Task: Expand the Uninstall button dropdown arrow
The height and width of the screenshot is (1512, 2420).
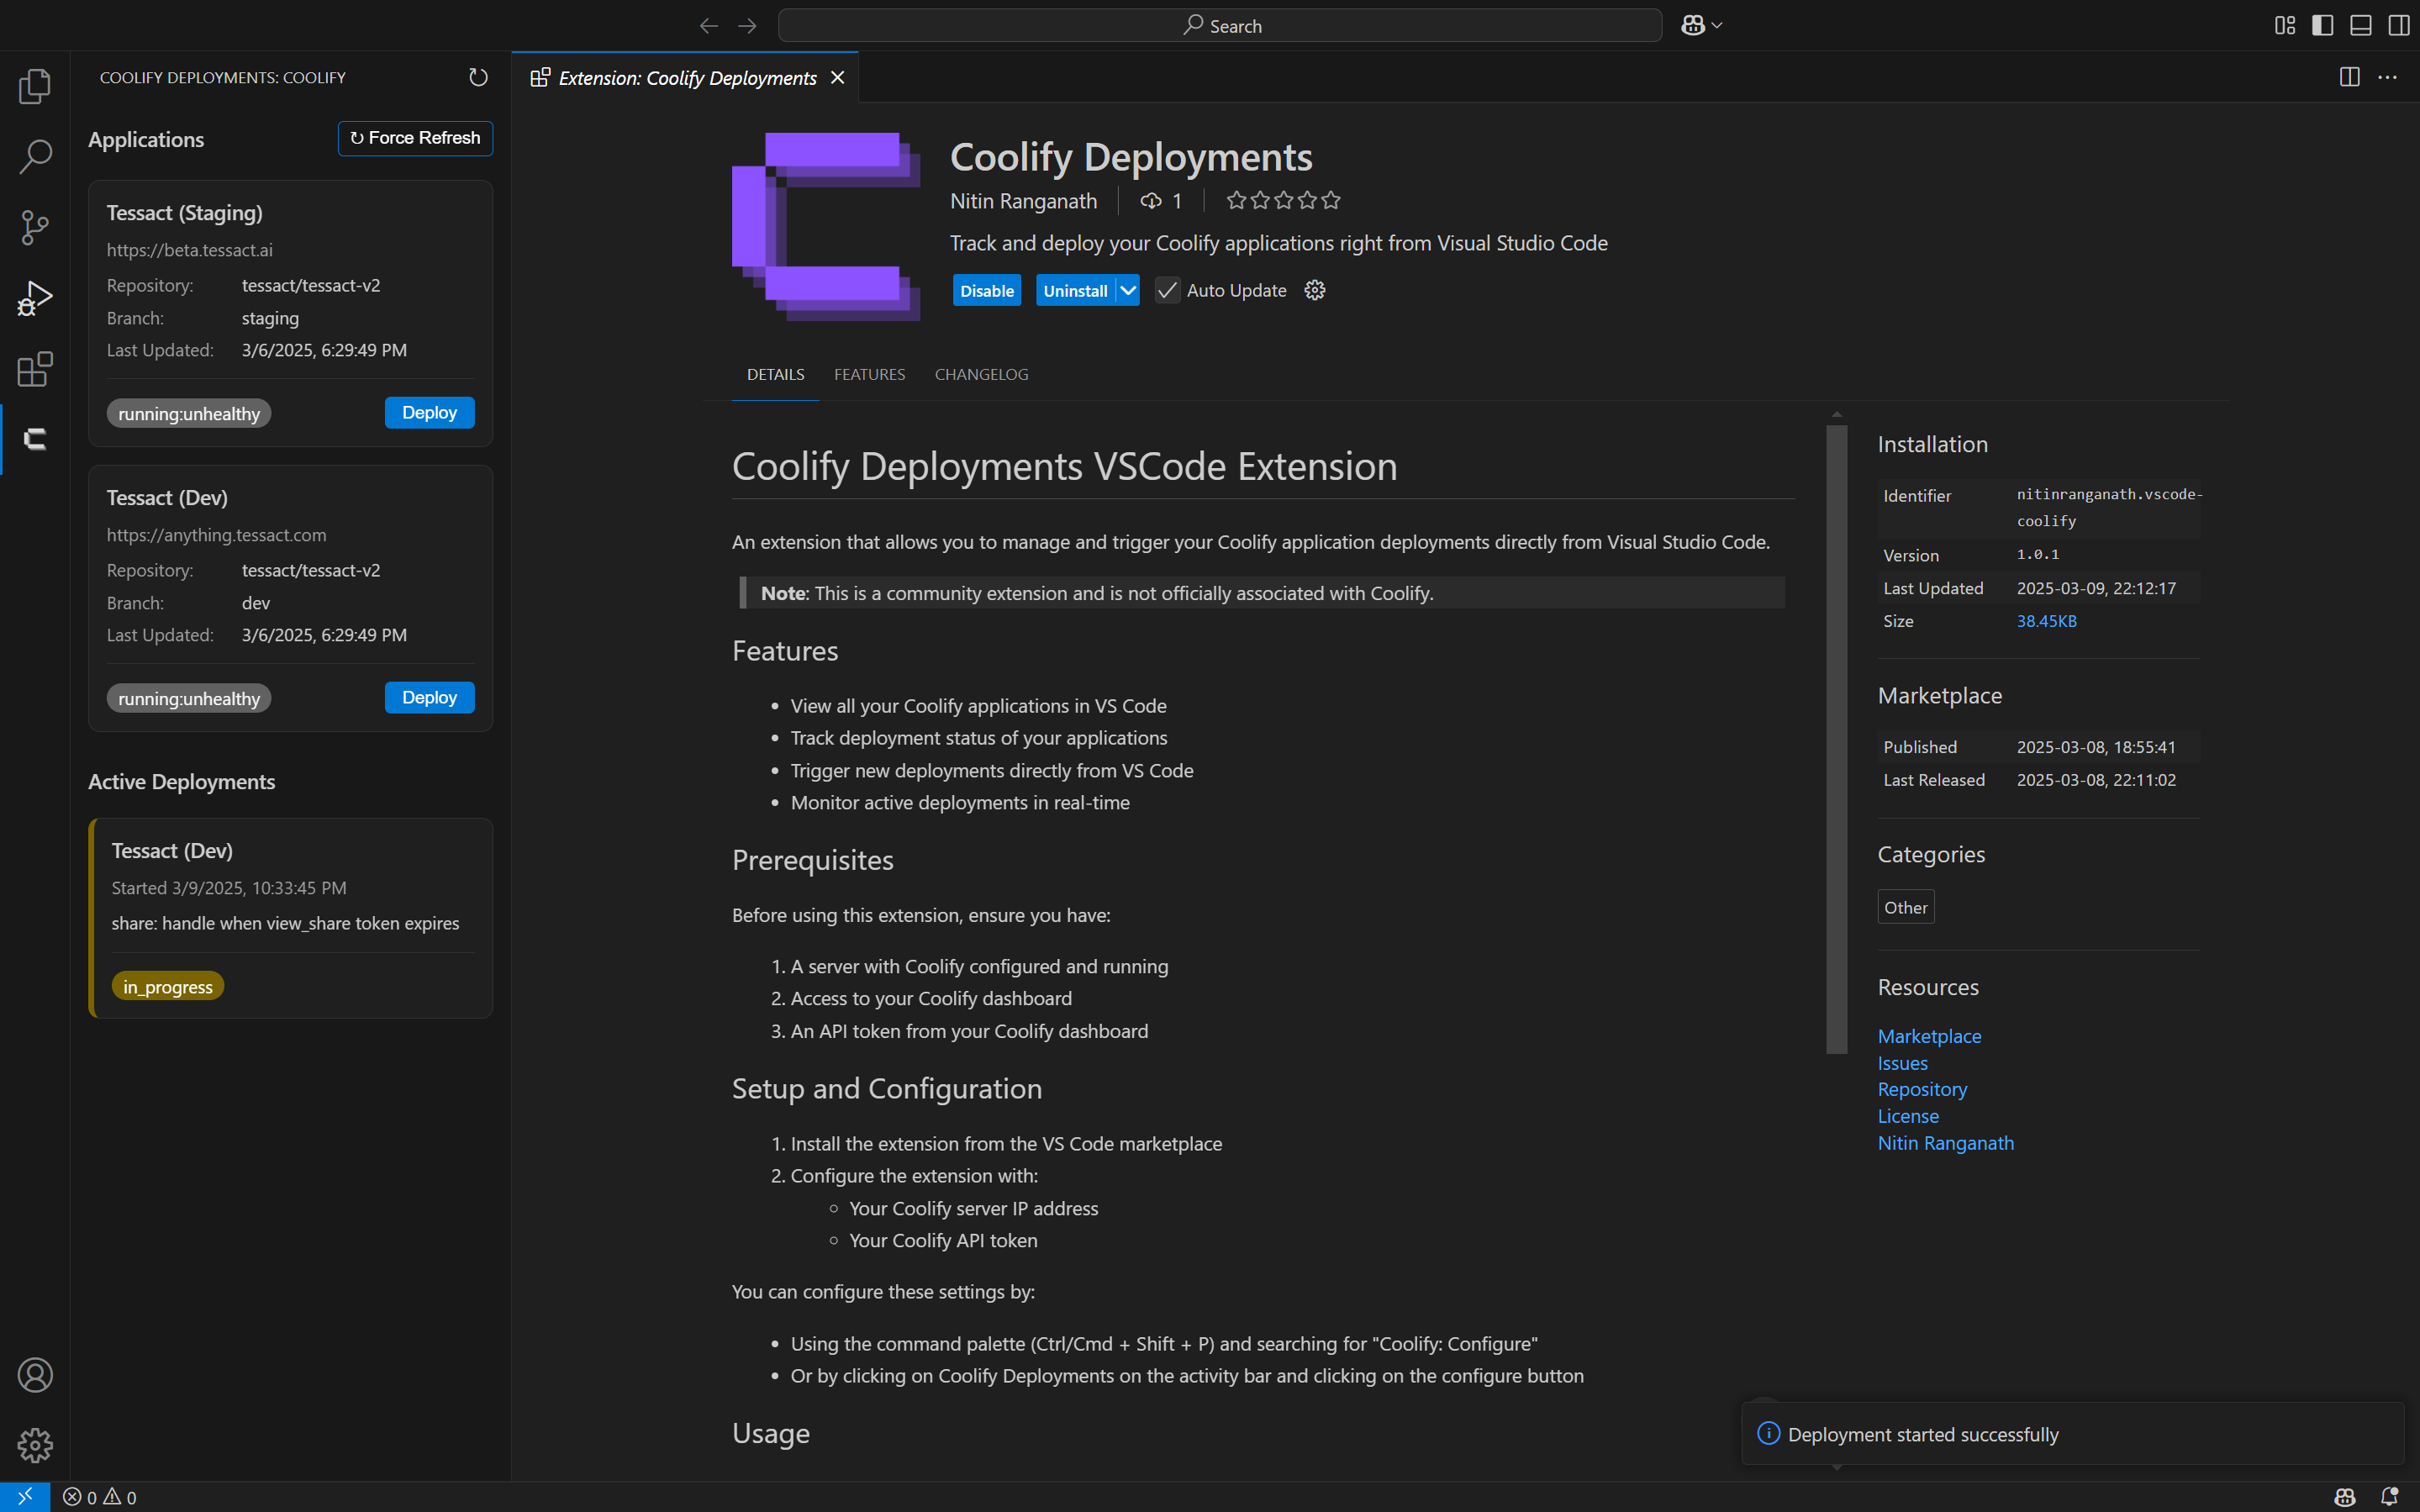Action: pyautogui.click(x=1128, y=290)
